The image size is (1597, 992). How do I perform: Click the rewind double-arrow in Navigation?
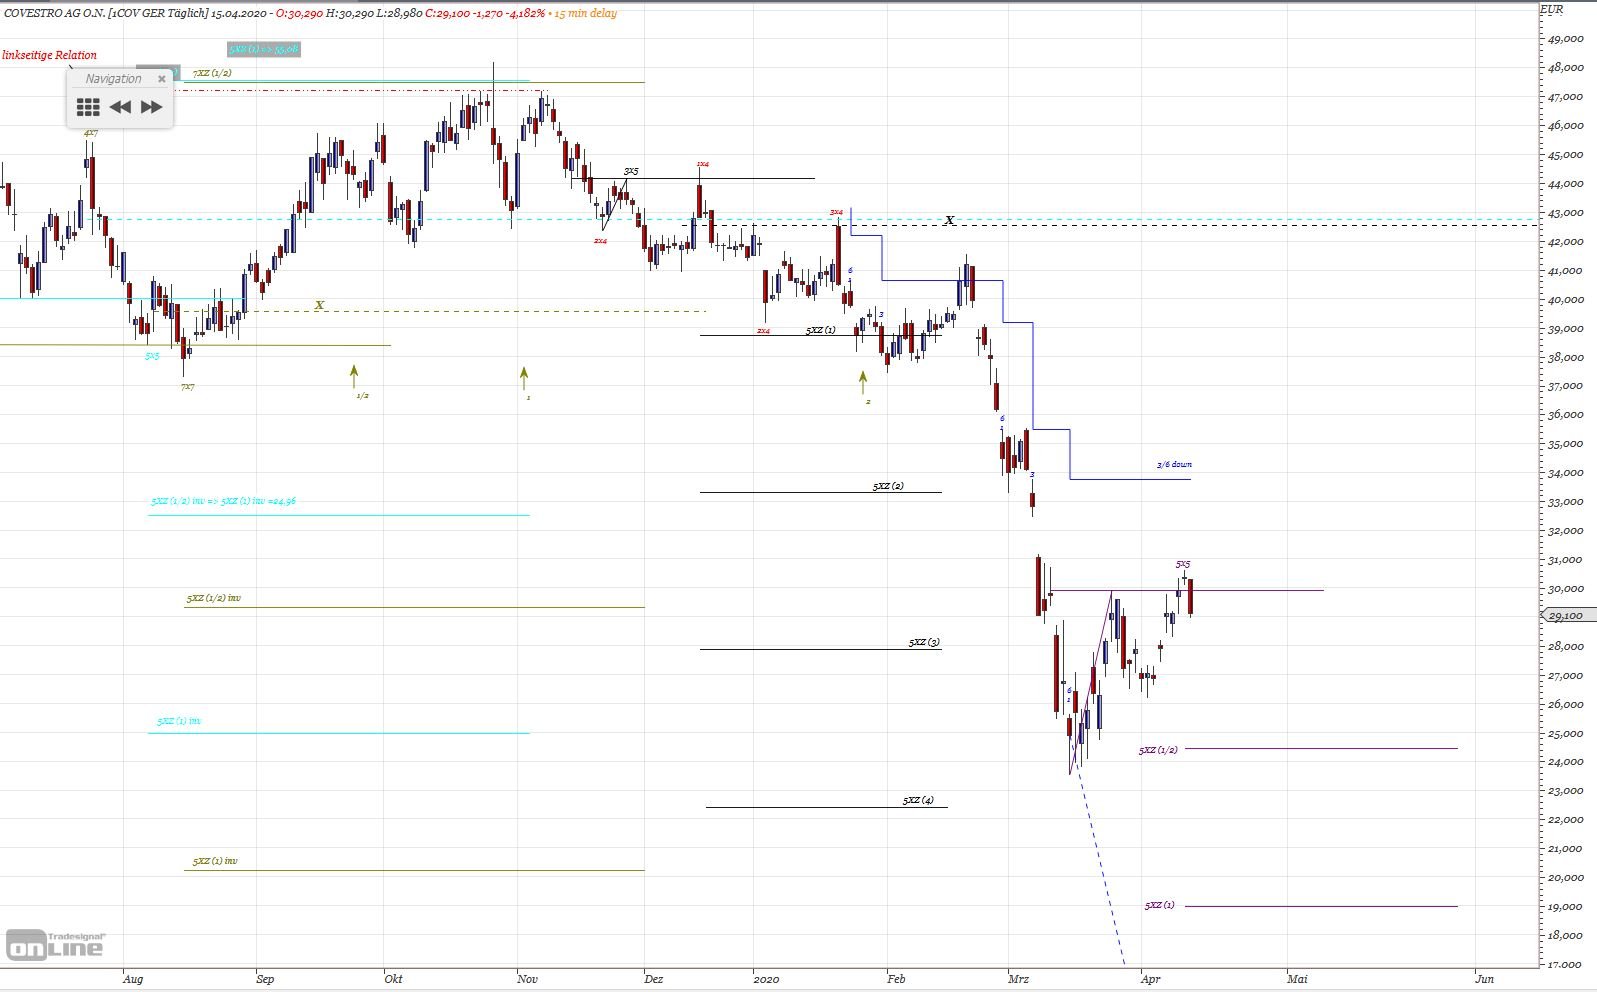120,107
